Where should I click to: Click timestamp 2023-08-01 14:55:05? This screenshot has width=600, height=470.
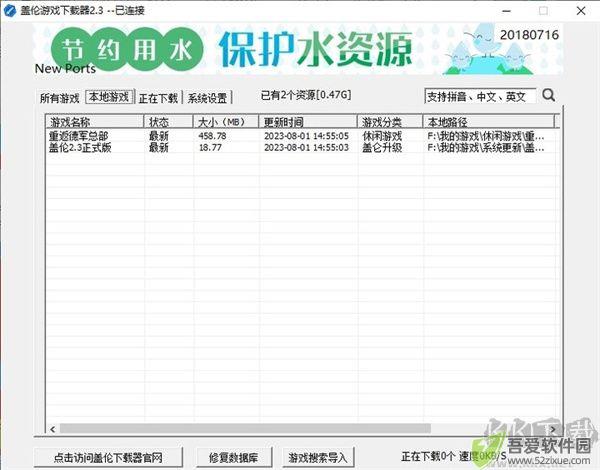pos(307,136)
